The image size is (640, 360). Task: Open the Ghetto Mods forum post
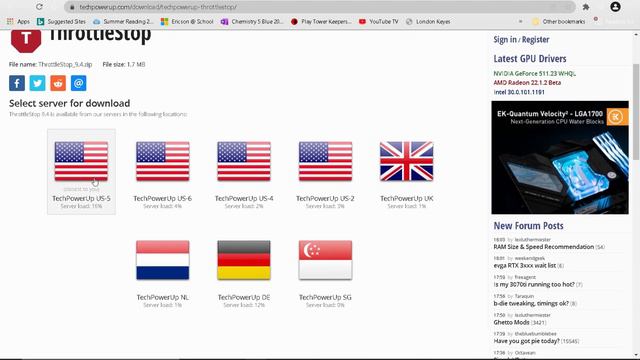click(x=511, y=322)
